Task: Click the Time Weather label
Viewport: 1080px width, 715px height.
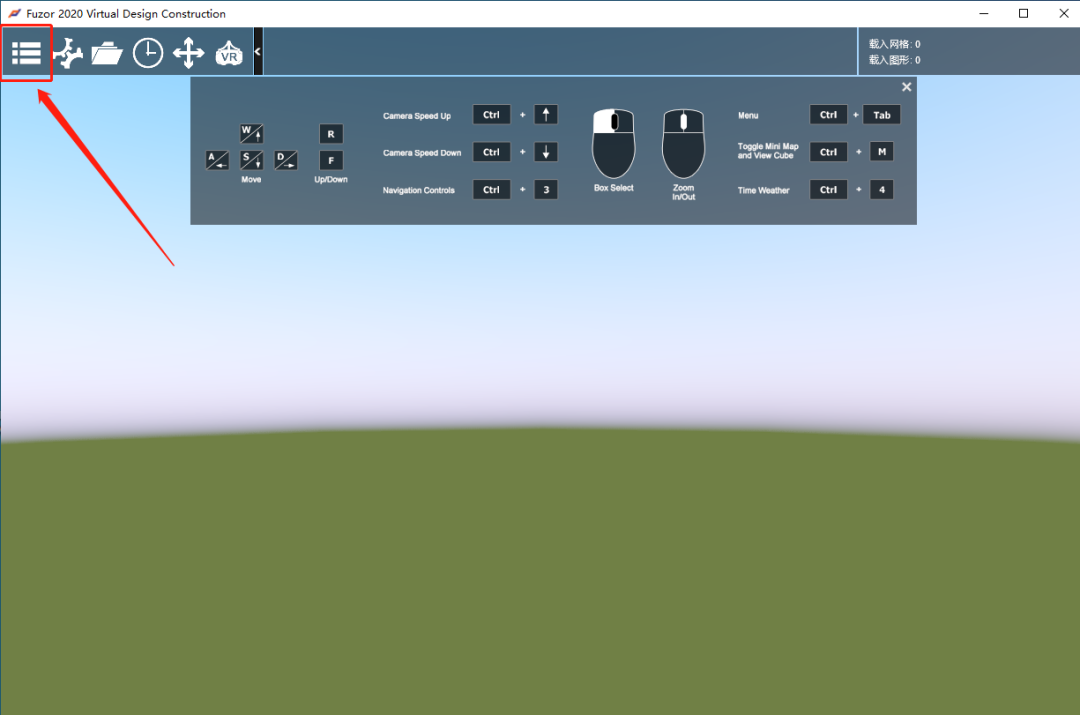Action: (763, 190)
